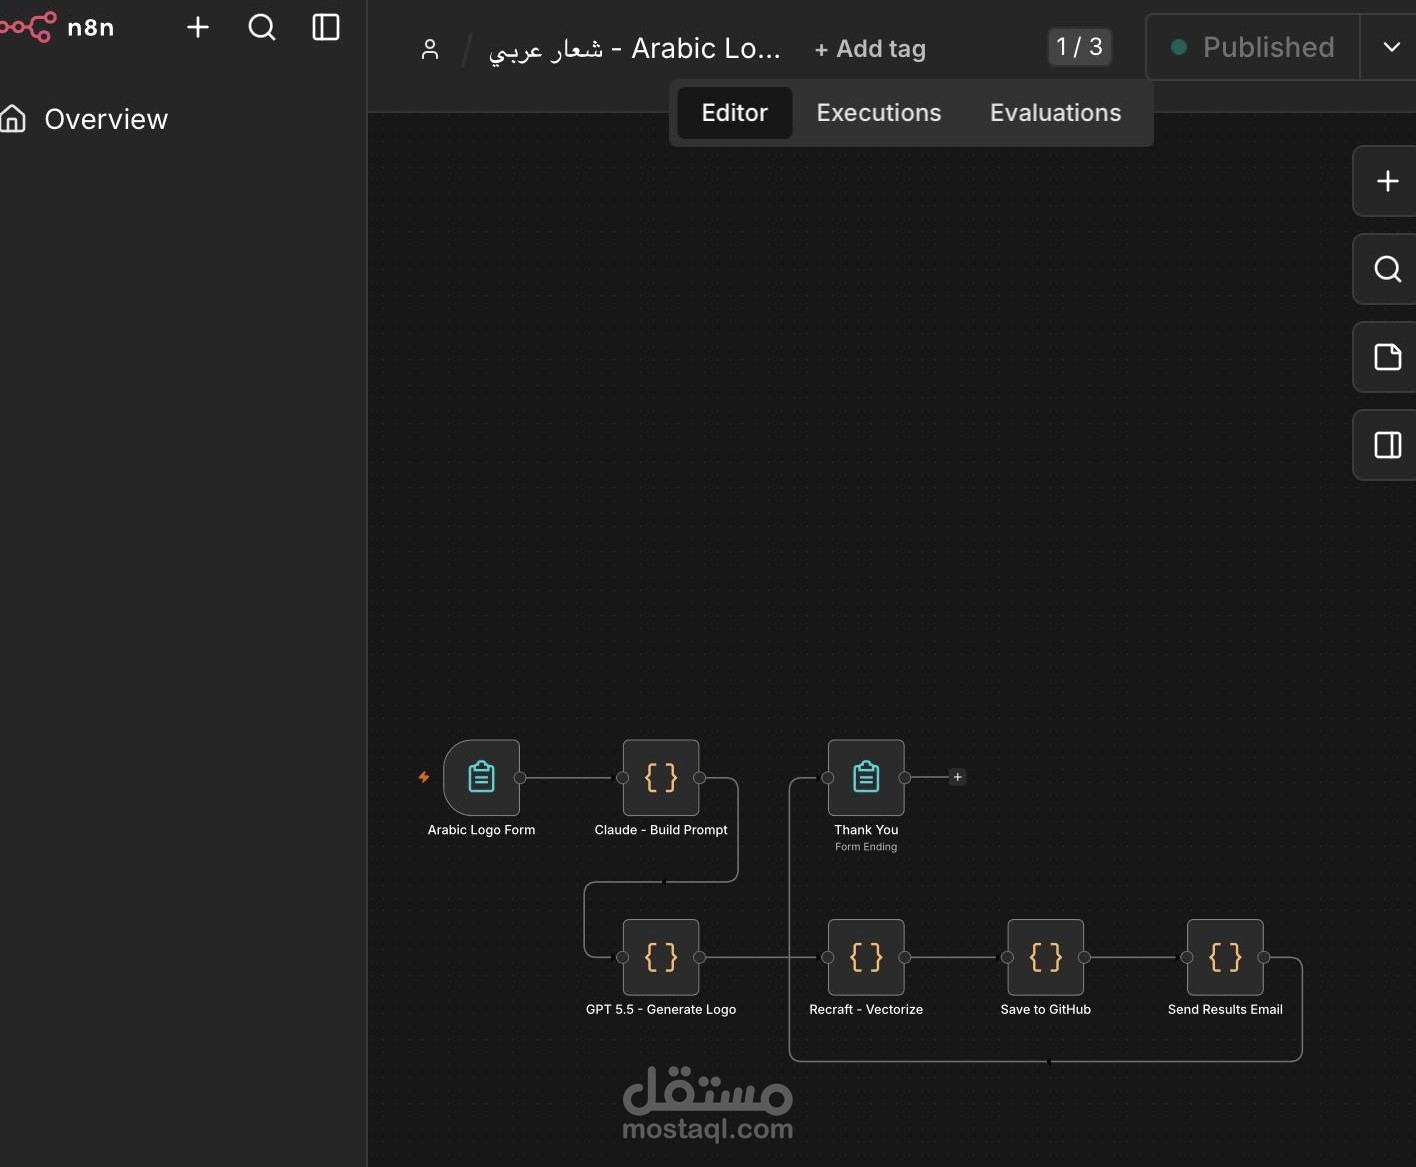The image size is (1416, 1167).
Task: Click the Recraft - Vectorize label
Action: (x=866, y=1010)
